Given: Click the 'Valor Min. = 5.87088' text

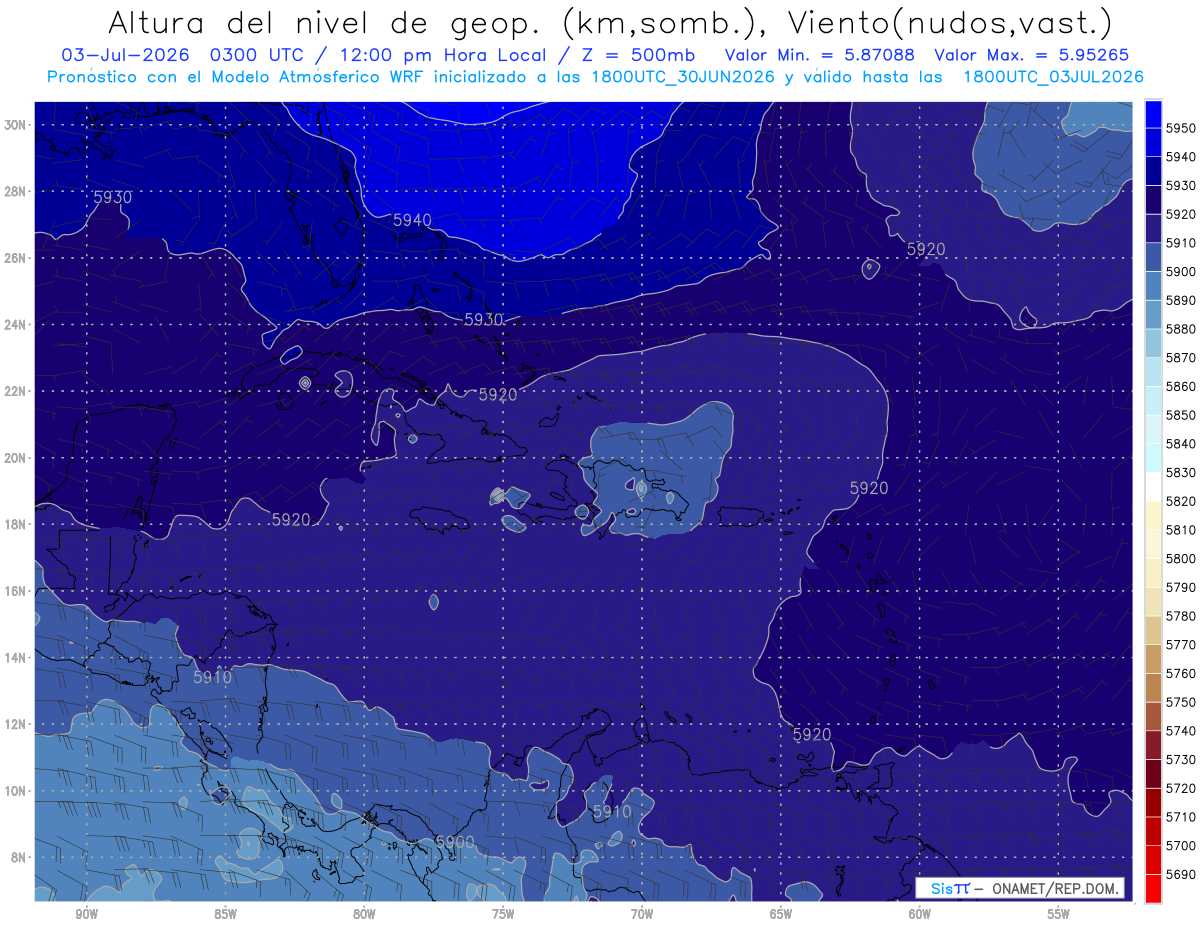Looking at the screenshot, I should point(820,55).
